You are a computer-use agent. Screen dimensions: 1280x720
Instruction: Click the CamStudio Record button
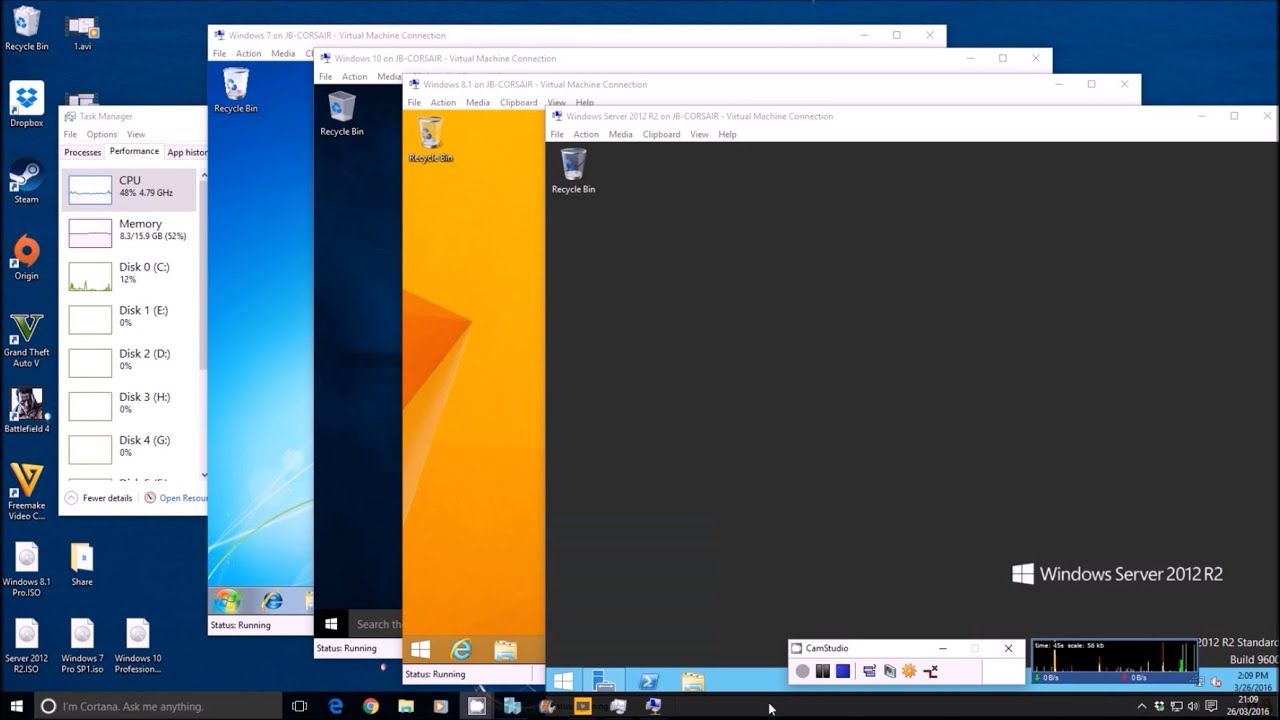(x=802, y=671)
